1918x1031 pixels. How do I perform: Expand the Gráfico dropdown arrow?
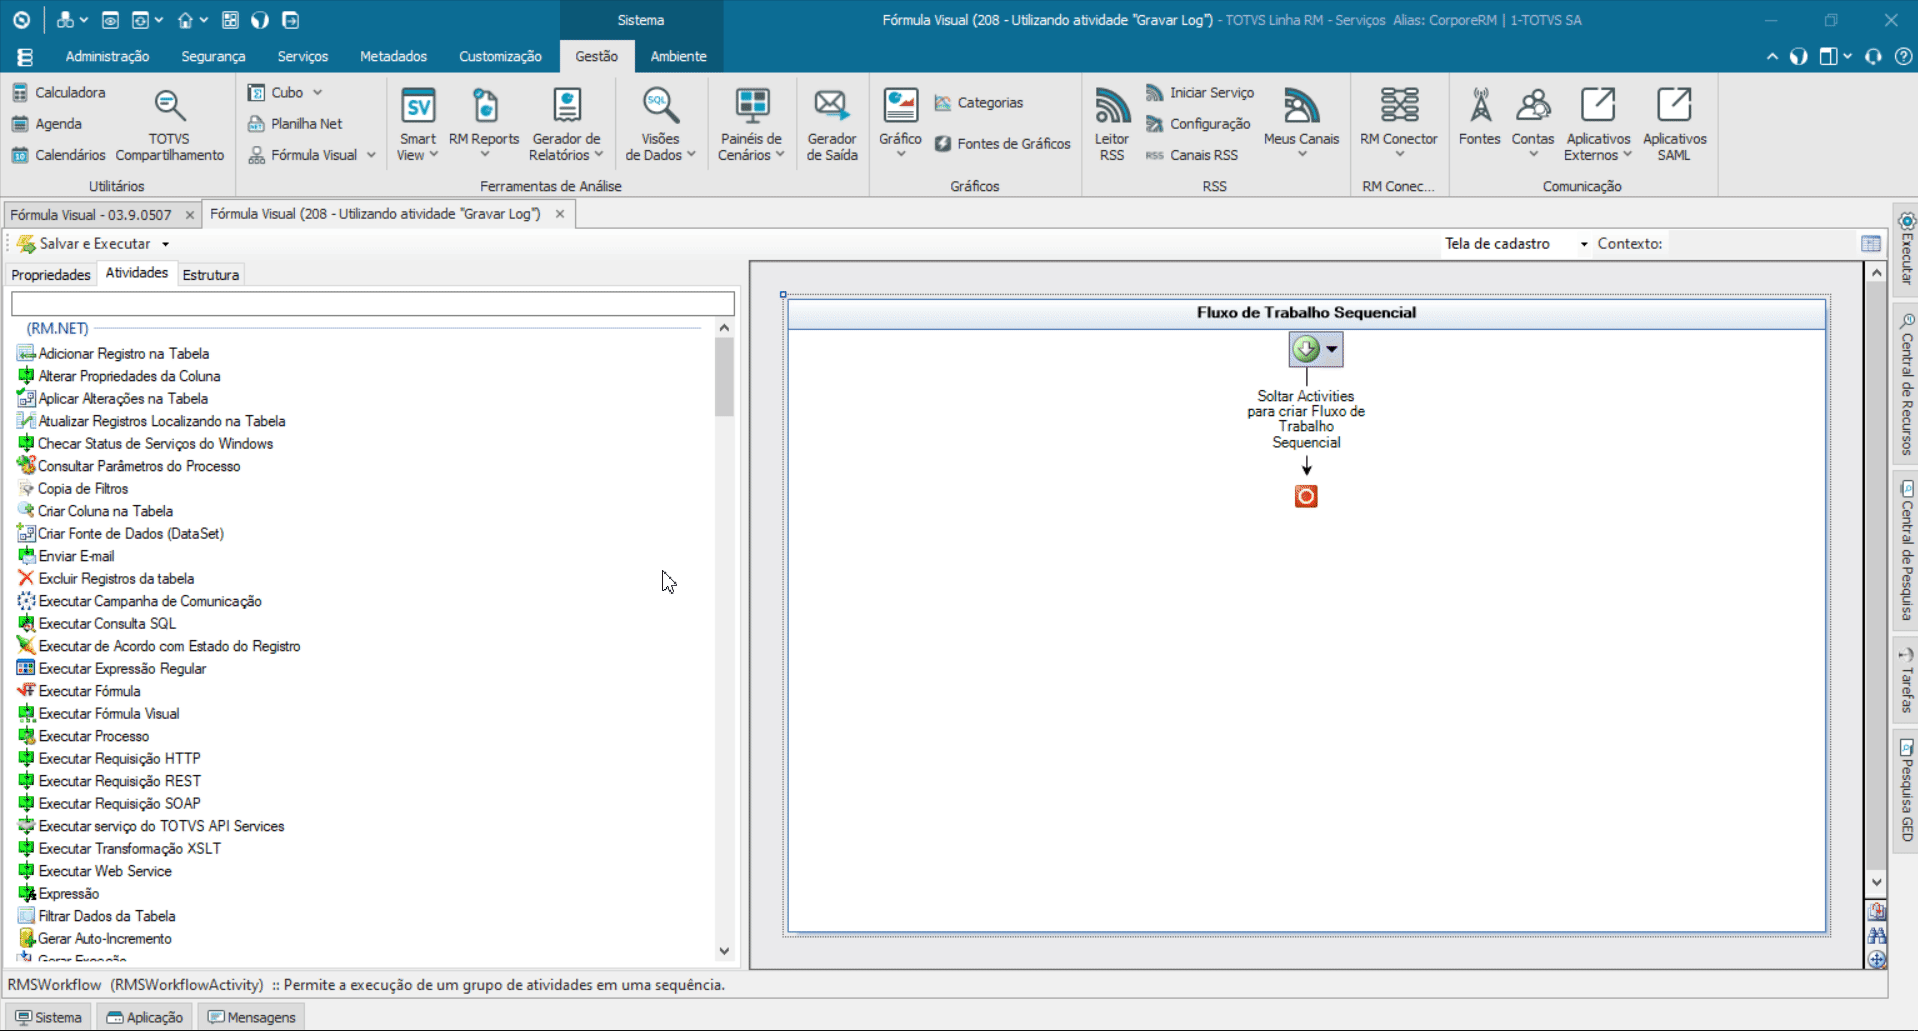click(x=900, y=154)
